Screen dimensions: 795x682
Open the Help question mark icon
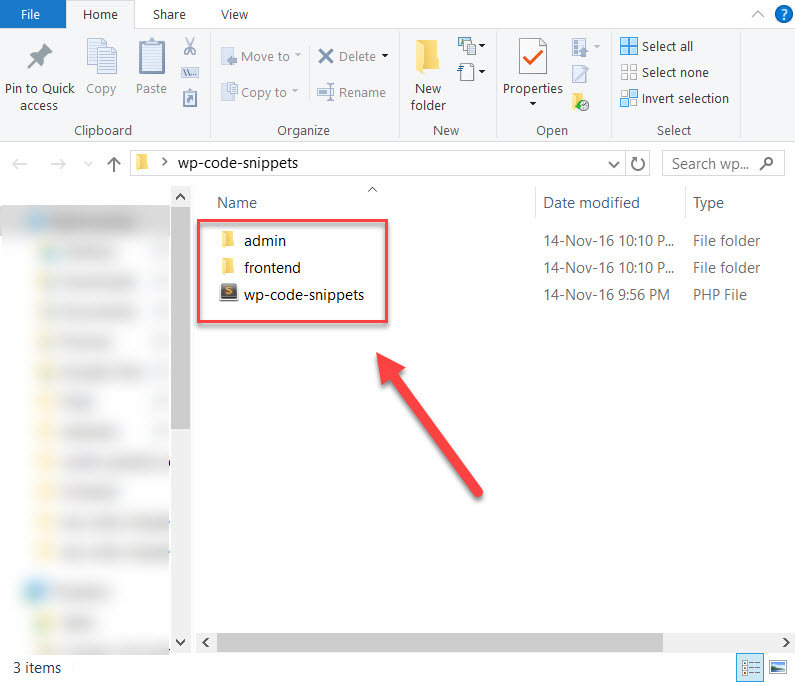coord(783,14)
